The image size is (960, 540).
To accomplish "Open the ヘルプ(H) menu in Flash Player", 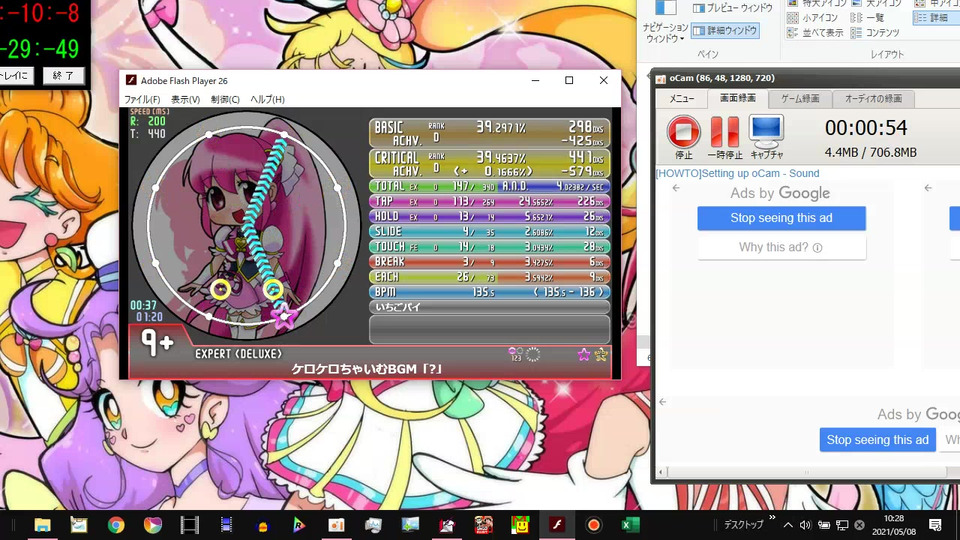I will point(267,99).
